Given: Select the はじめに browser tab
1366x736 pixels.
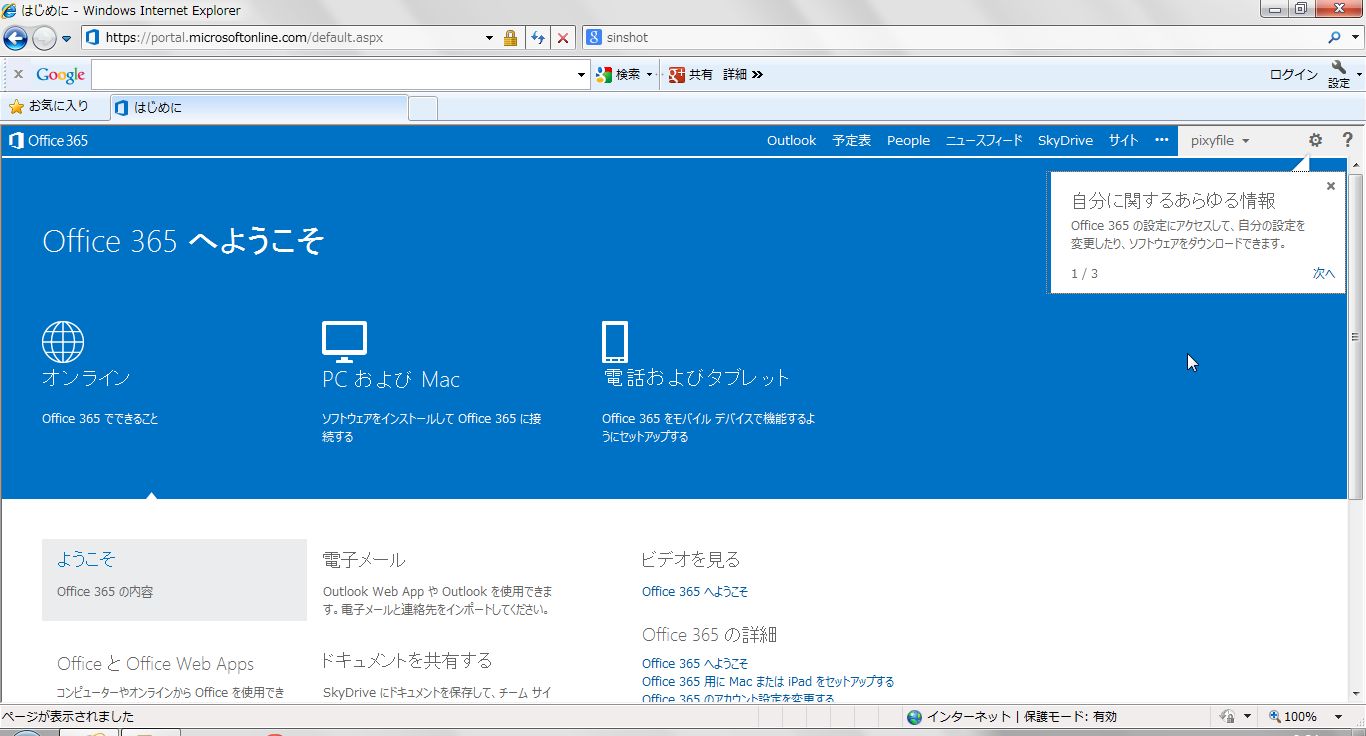Looking at the screenshot, I should 260,107.
